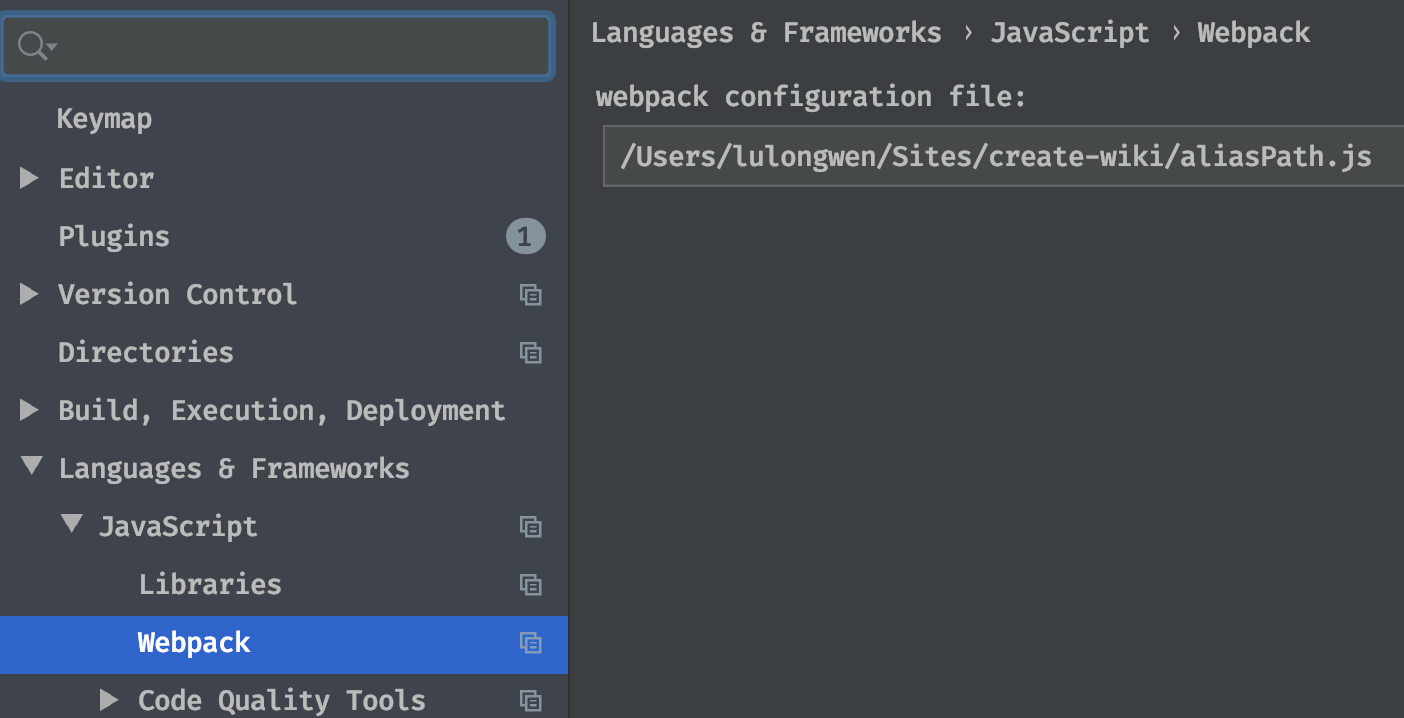
Task: Expand Build, Execution, Deployment section
Action: tap(29, 410)
